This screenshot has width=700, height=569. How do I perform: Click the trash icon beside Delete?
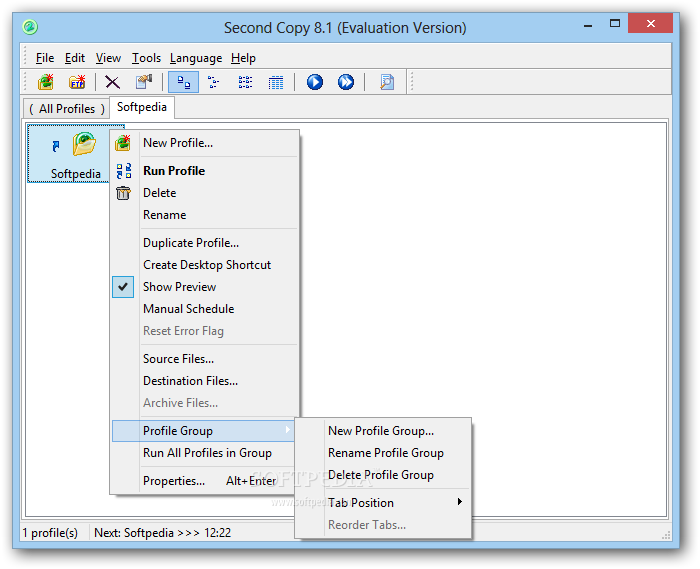pyautogui.click(x=123, y=193)
